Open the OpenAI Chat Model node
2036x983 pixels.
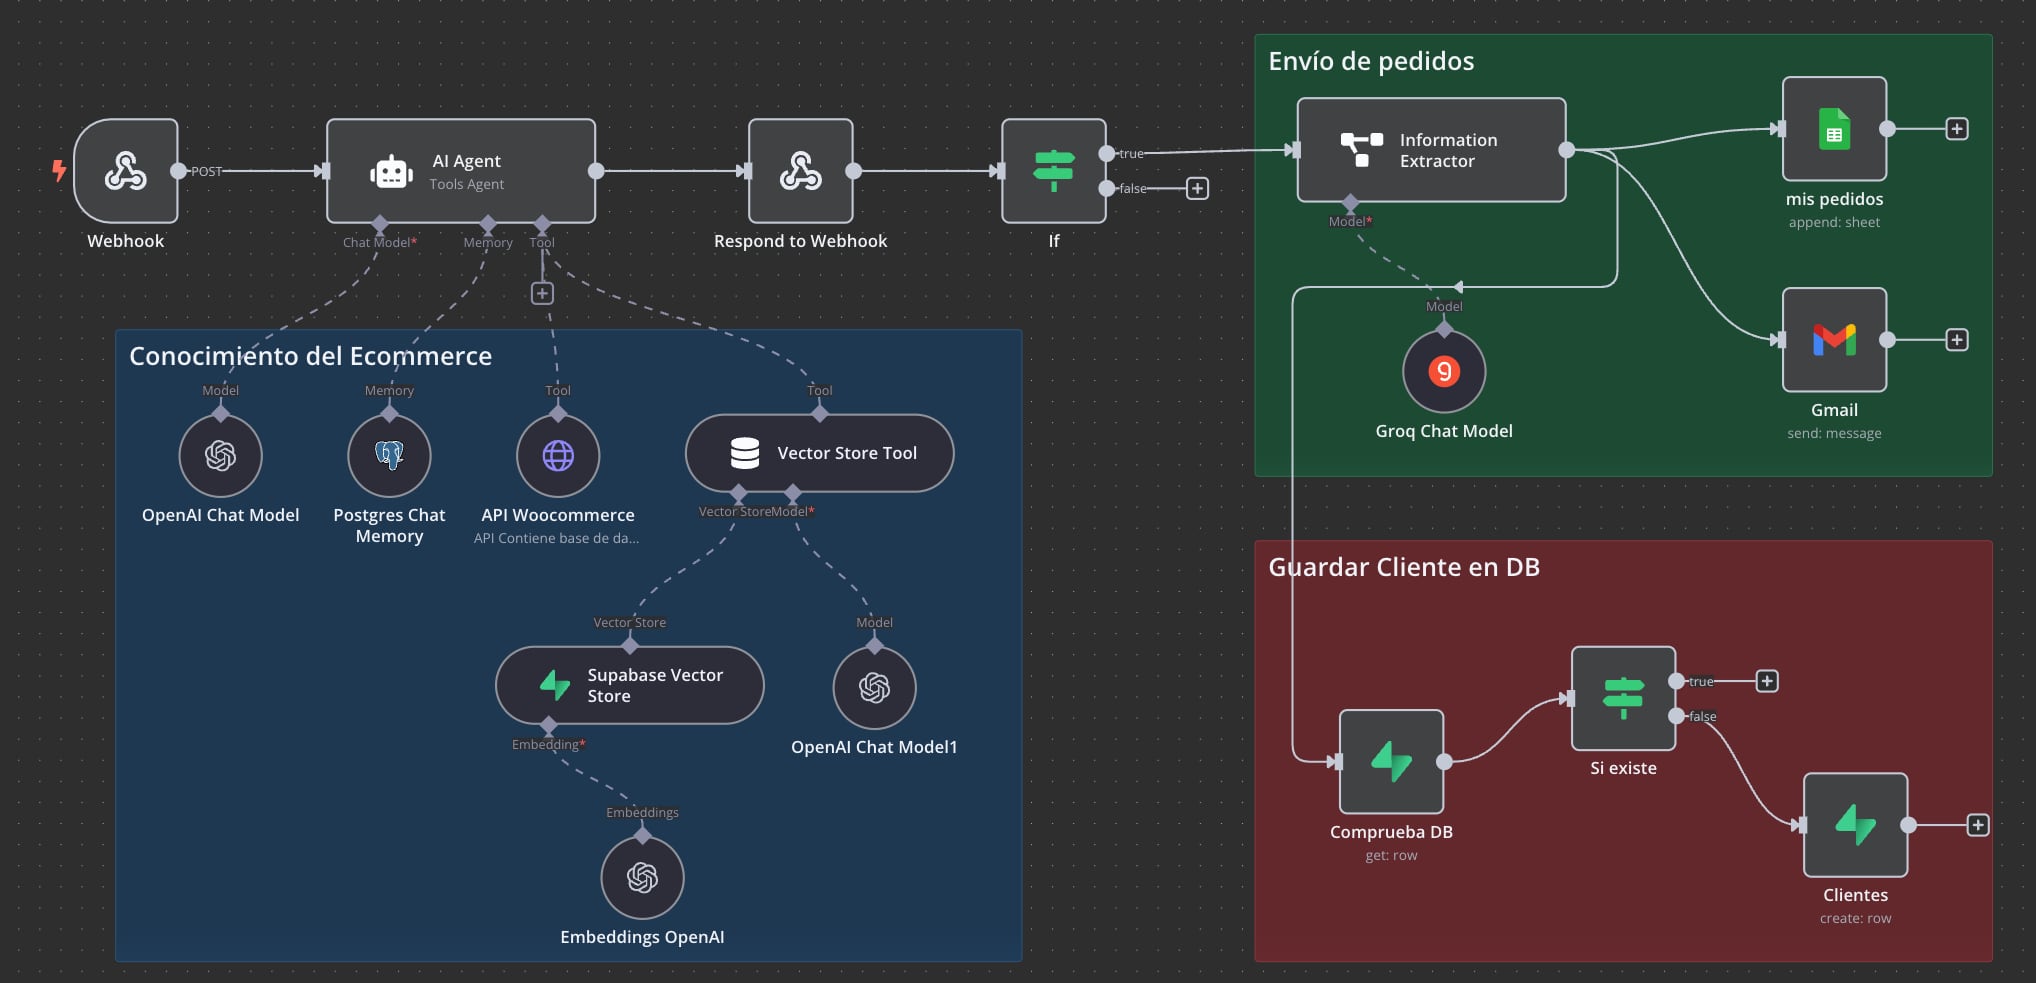221,456
